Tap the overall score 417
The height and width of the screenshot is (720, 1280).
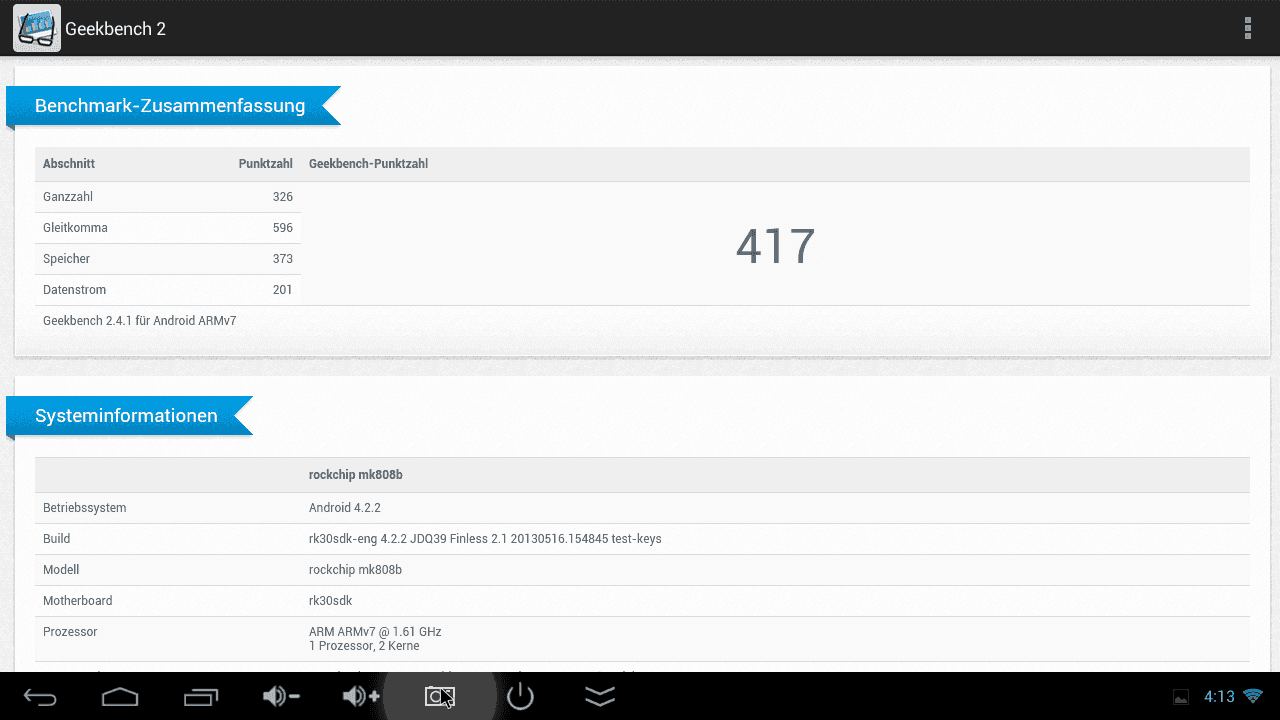775,246
